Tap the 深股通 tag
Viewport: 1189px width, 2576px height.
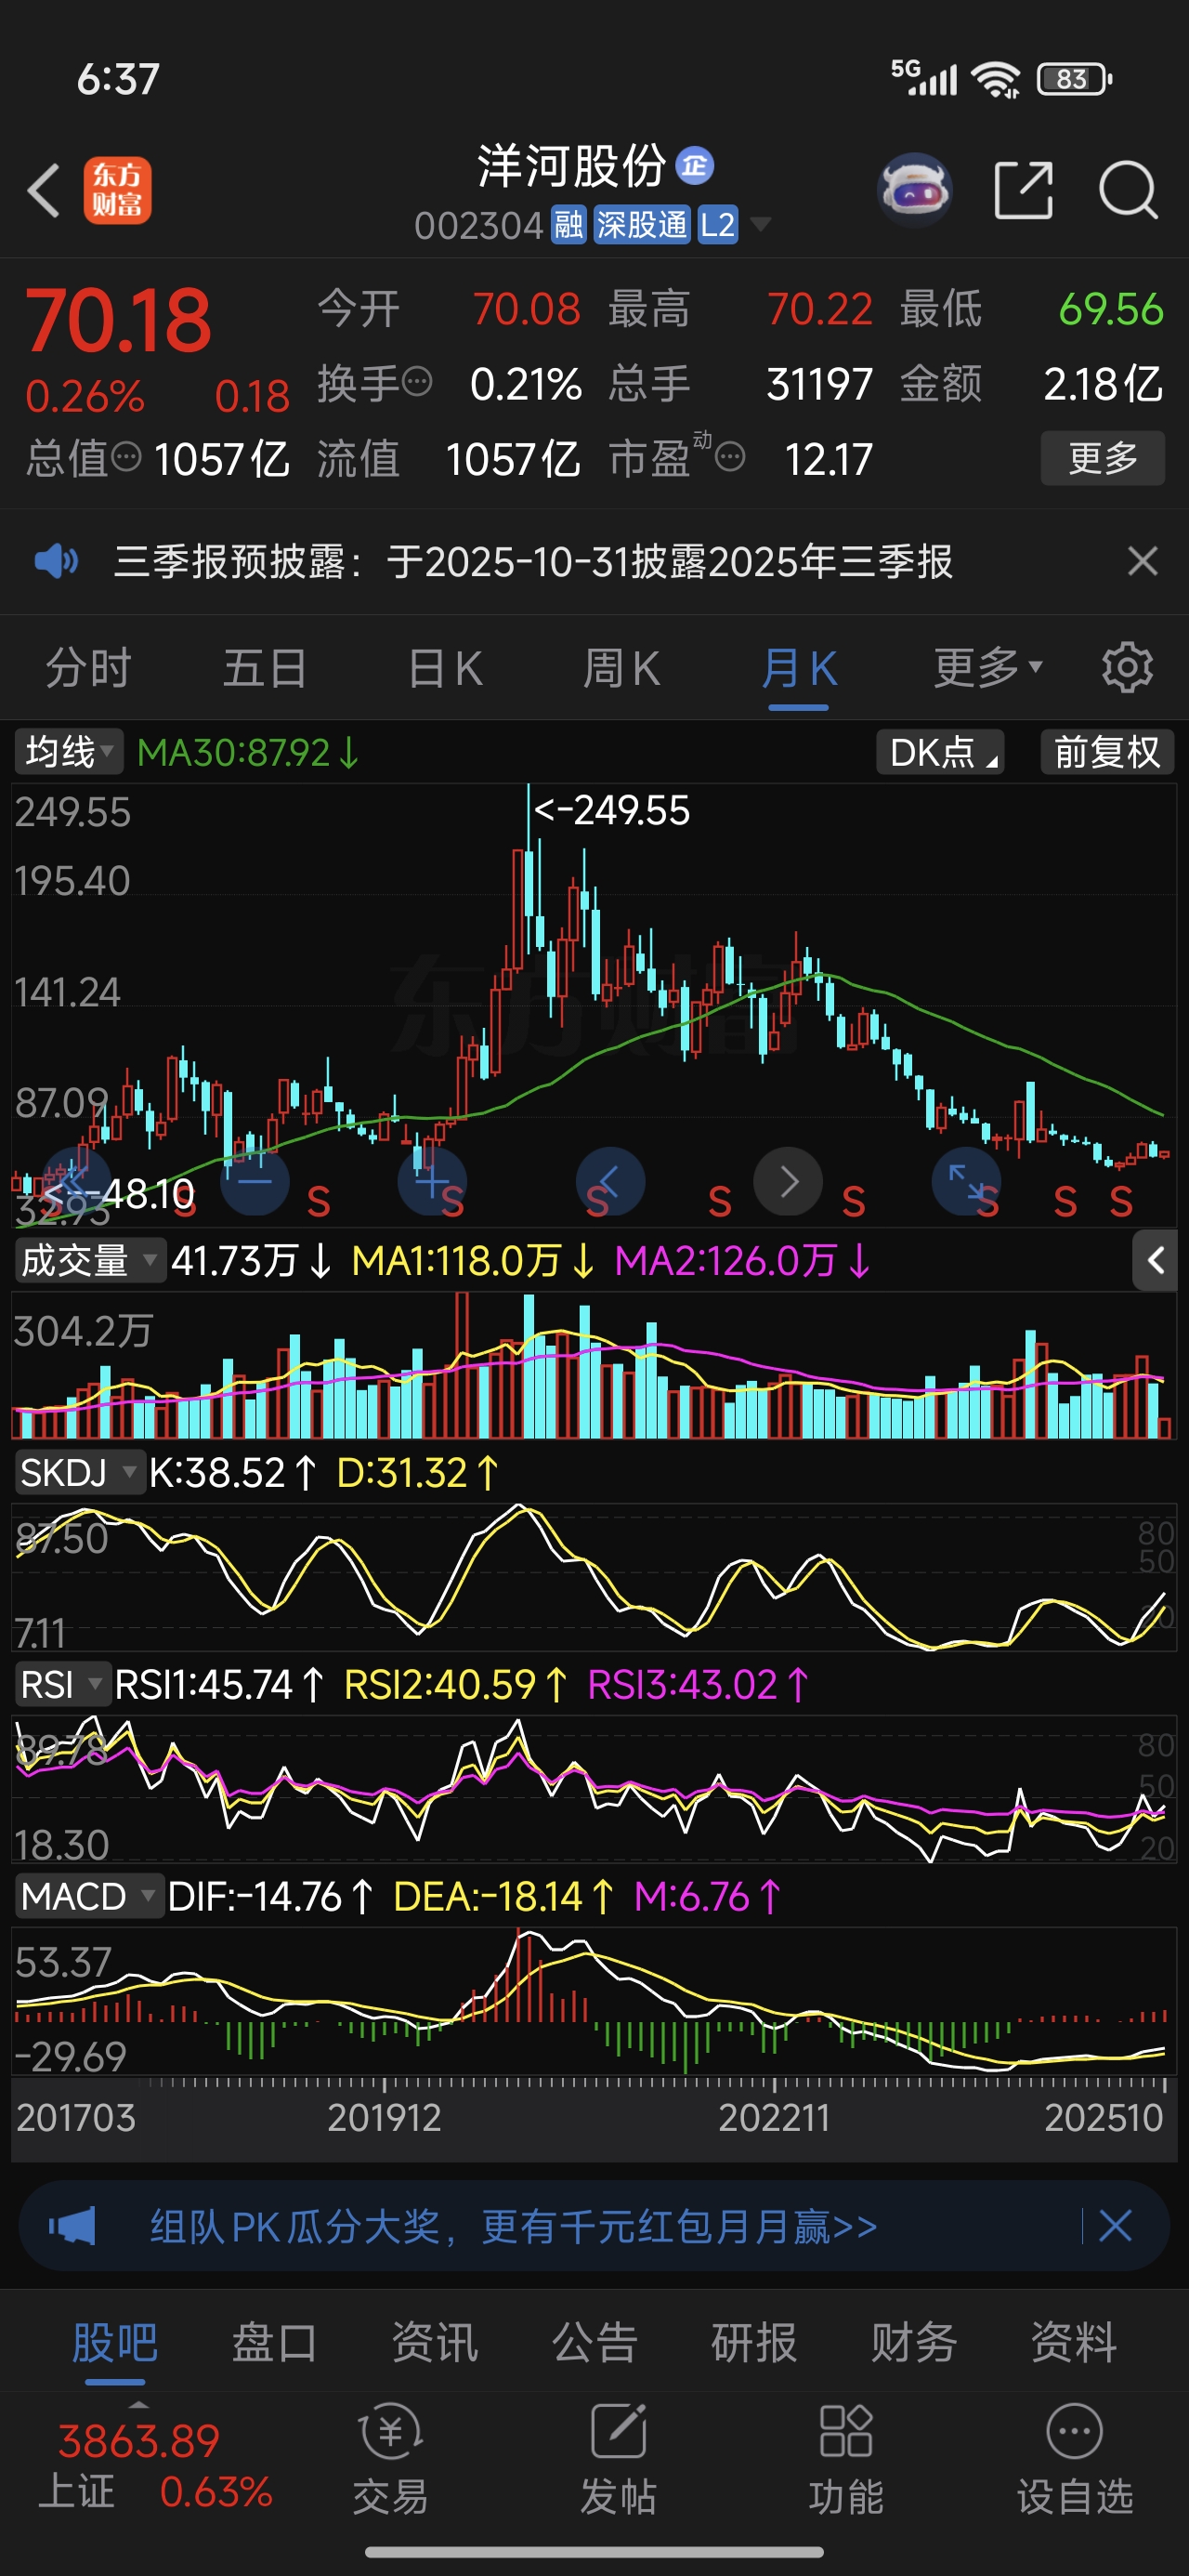tap(641, 225)
